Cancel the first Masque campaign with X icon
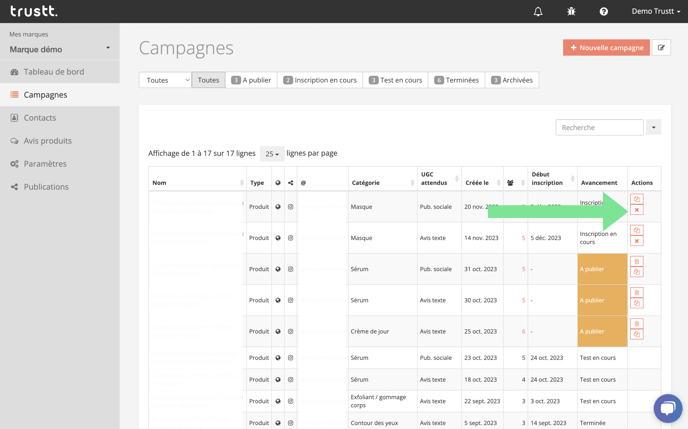 coord(637,211)
